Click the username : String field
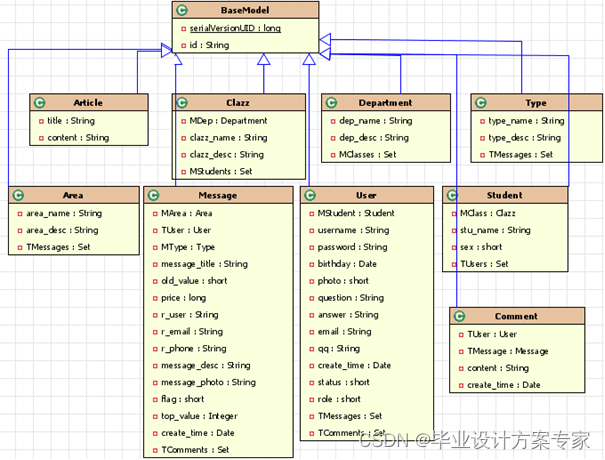Viewport: 605px width, 460px height. [x=353, y=230]
